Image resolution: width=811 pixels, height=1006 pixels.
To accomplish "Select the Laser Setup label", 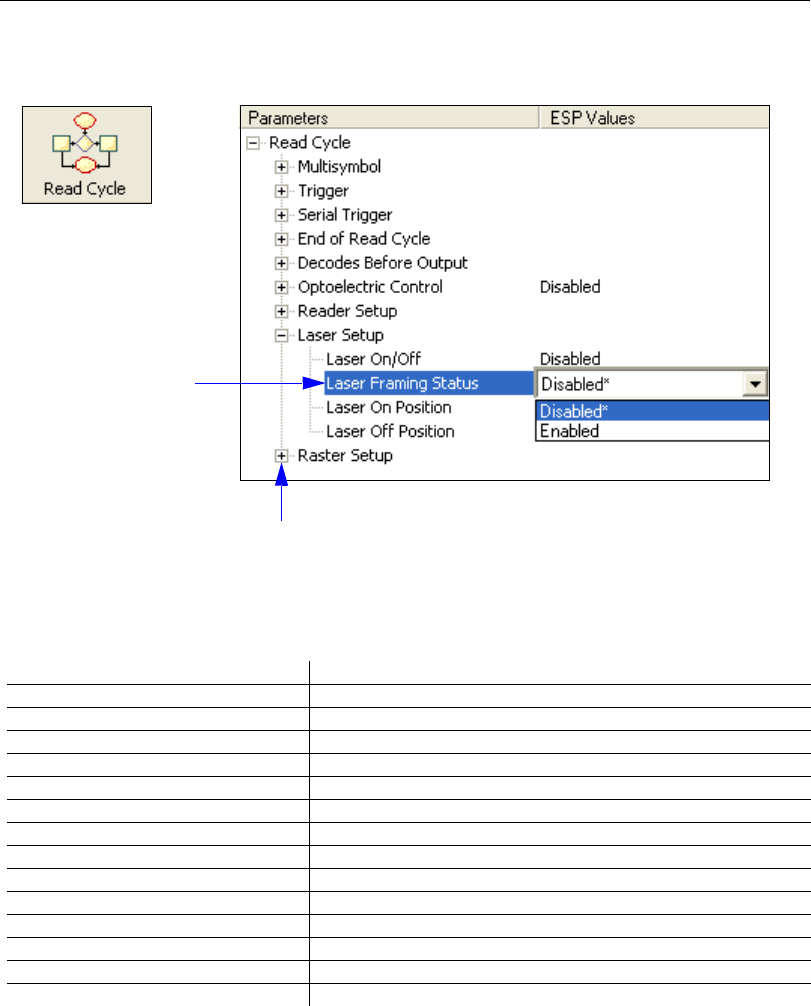I will pos(341,336).
